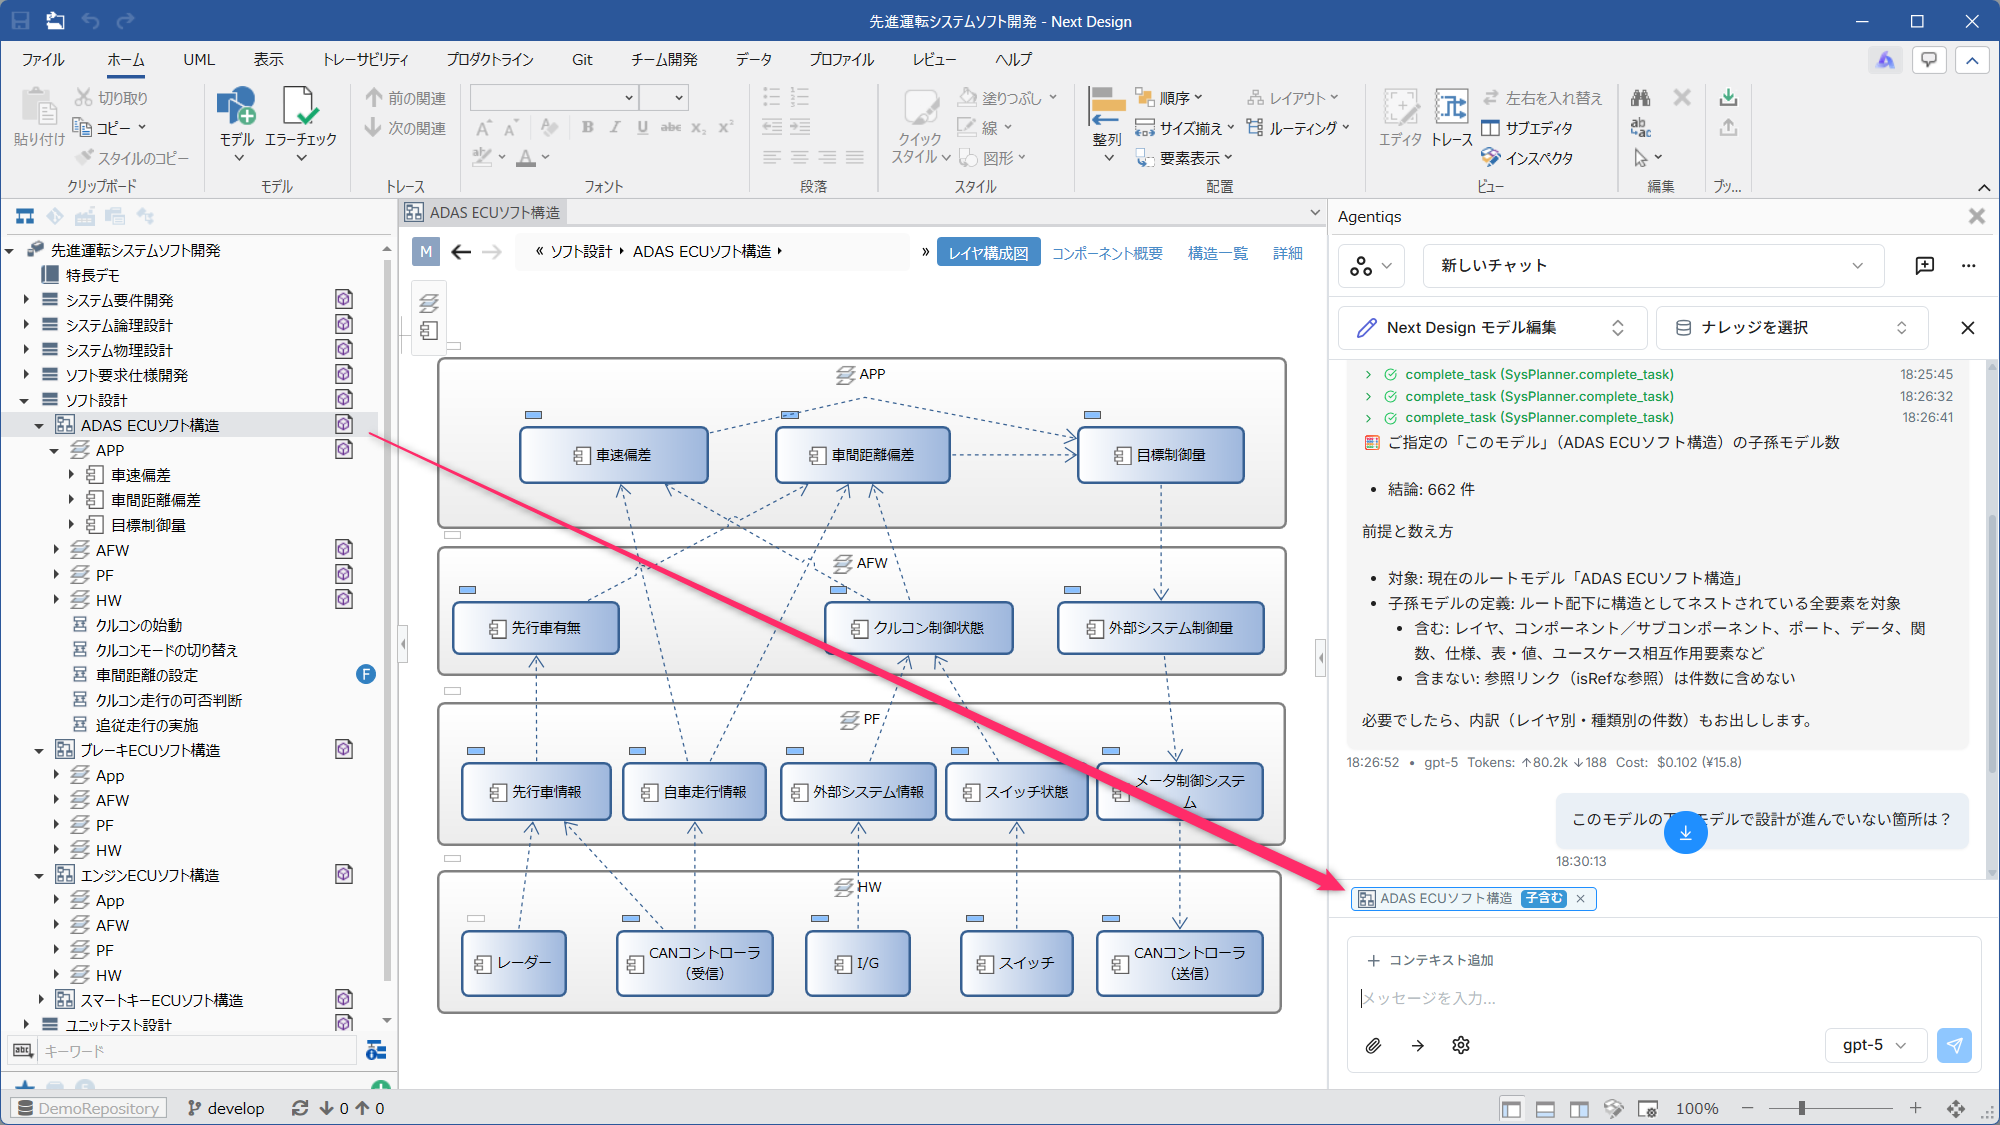
Task: Click the paperclip attach file icon
Action: click(x=1373, y=1045)
